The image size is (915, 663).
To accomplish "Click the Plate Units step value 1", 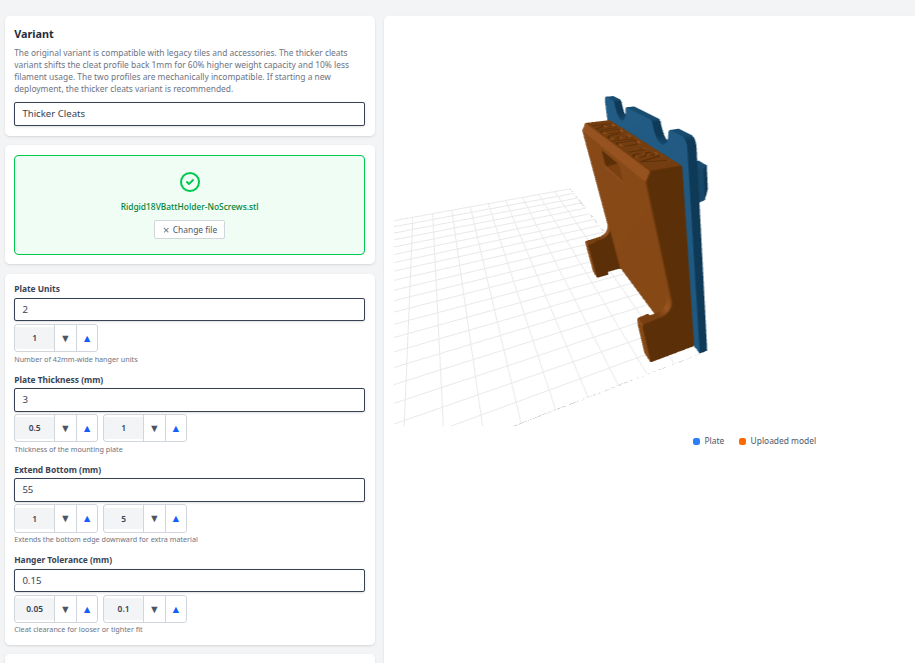I will tap(34, 339).
